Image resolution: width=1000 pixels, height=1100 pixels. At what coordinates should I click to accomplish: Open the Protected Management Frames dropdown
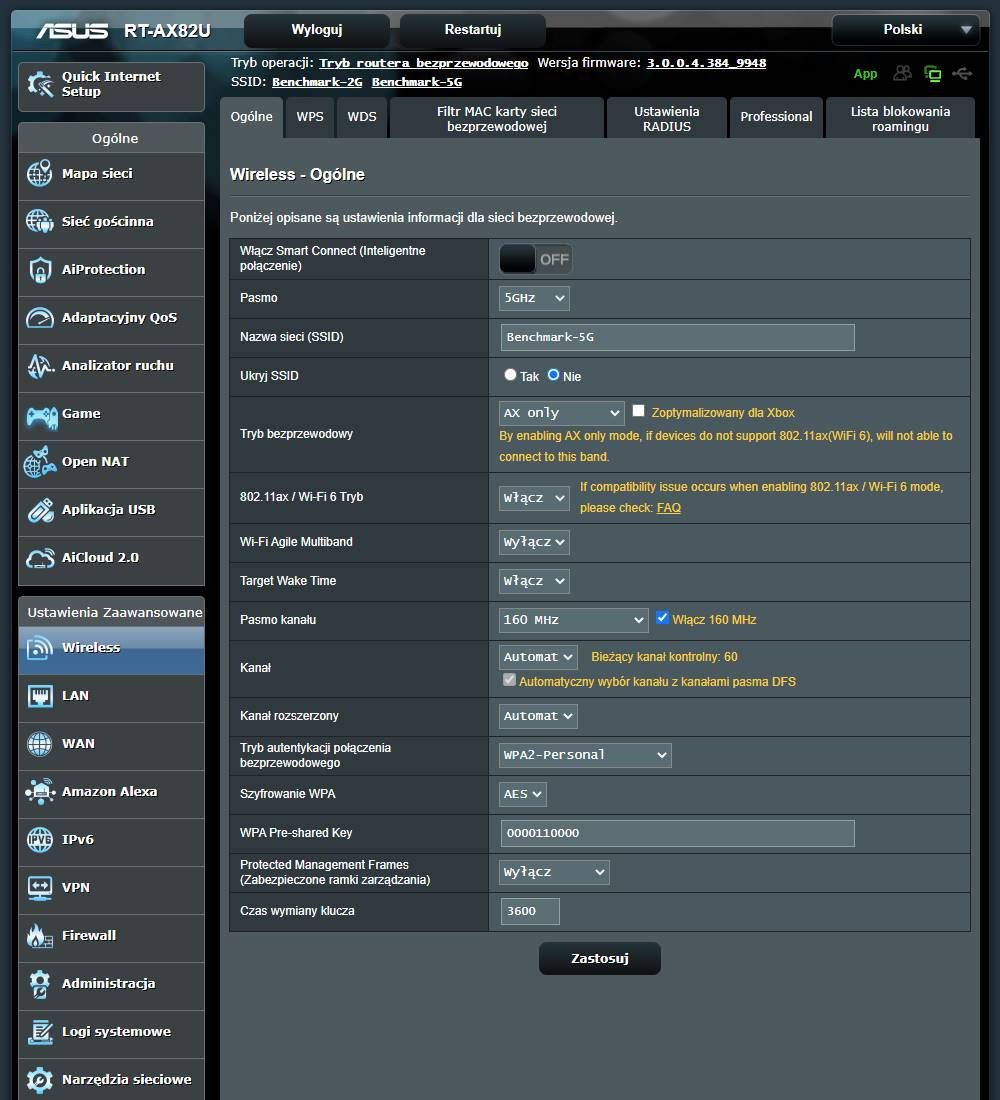(x=554, y=873)
